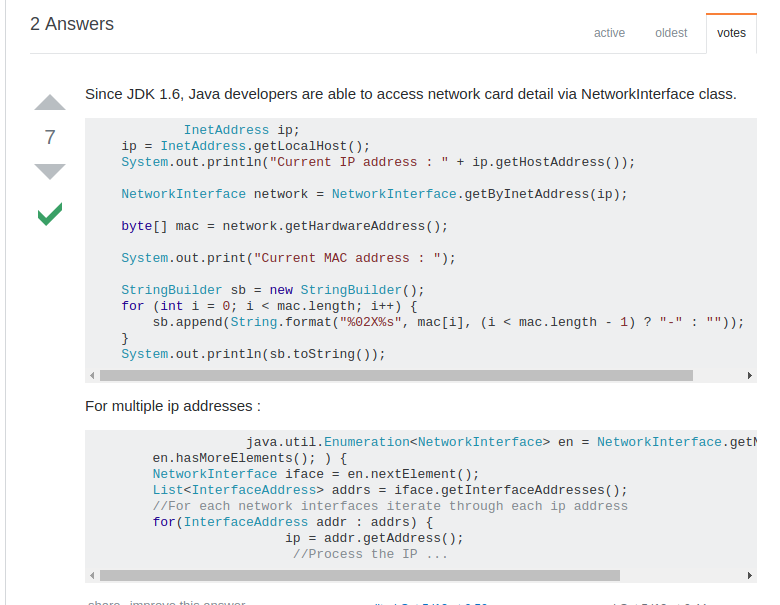Image resolution: width=780 pixels, height=605 pixels.
Task: Click the 'getInterfaceAddresses()' code line
Action: click(390, 490)
